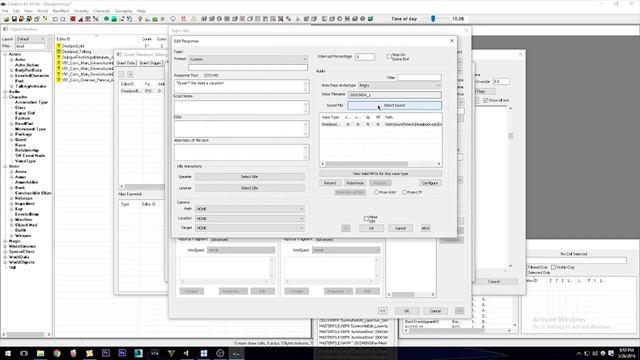
Task: Click the green landscape toolbar icon
Action: (155, 19)
